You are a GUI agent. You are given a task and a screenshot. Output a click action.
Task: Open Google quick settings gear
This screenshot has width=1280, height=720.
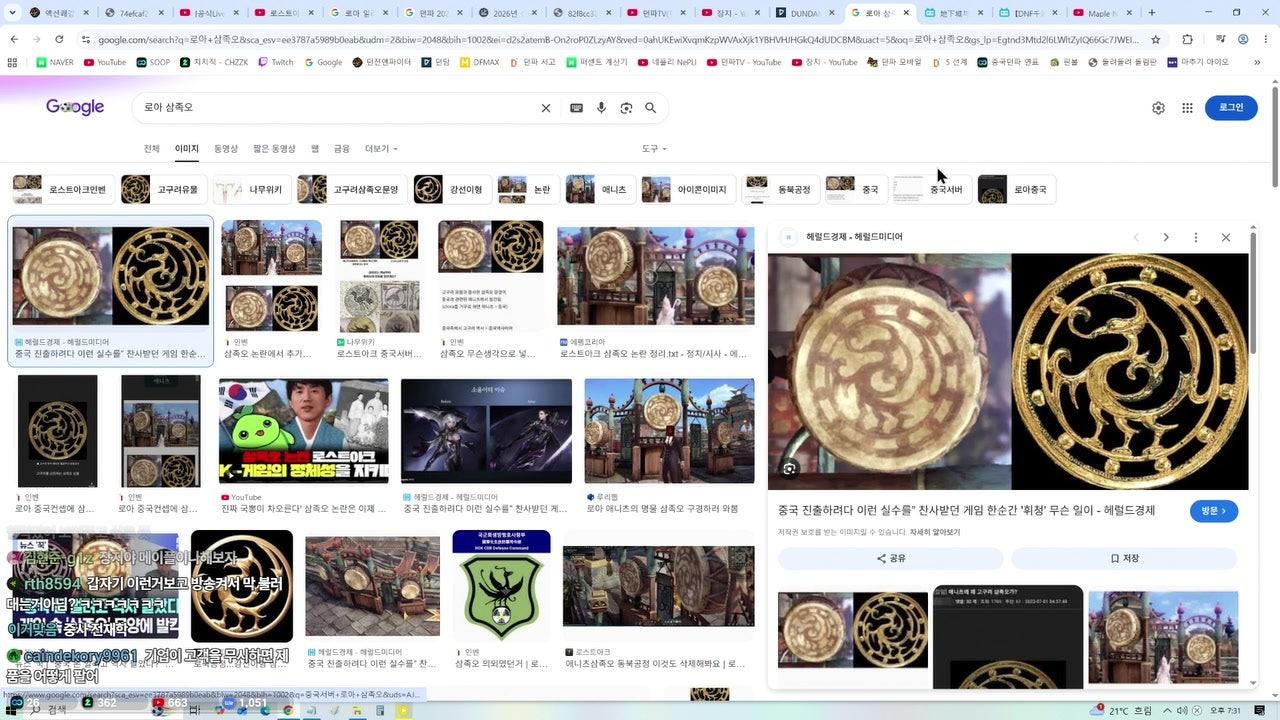(x=1158, y=108)
